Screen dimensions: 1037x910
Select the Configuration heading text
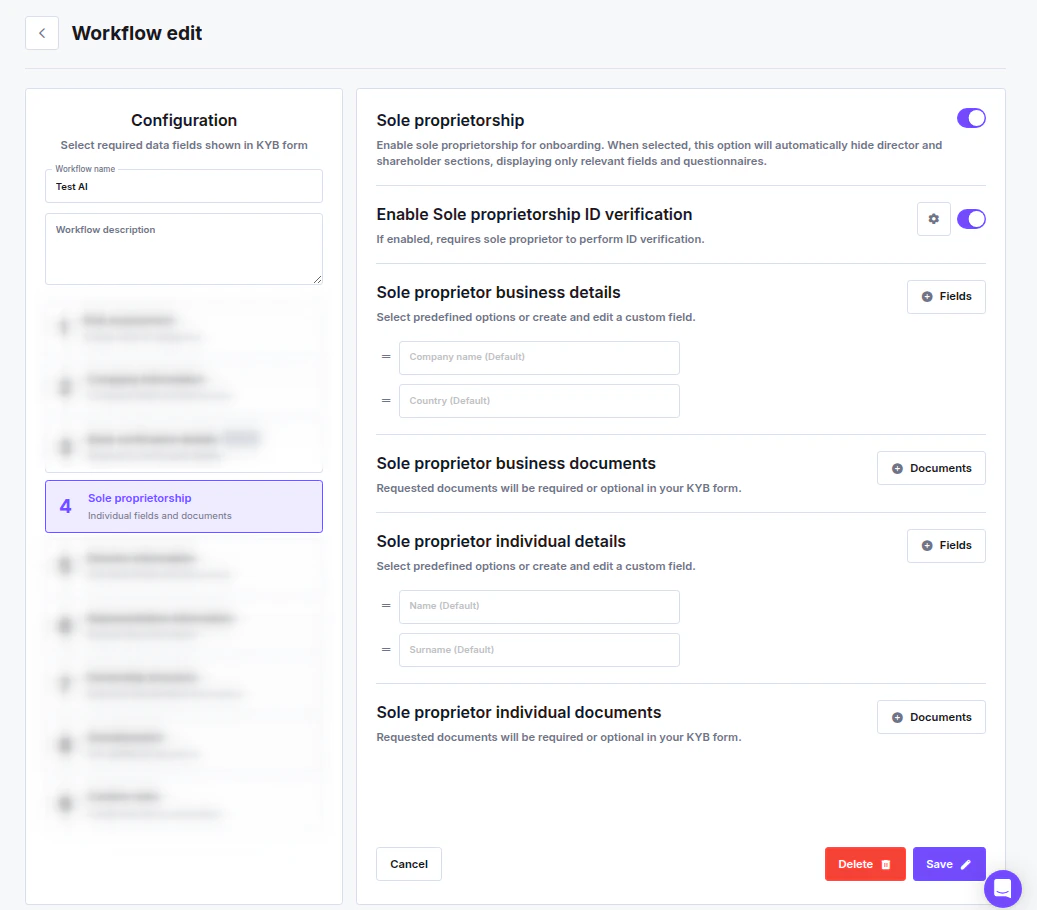point(184,120)
